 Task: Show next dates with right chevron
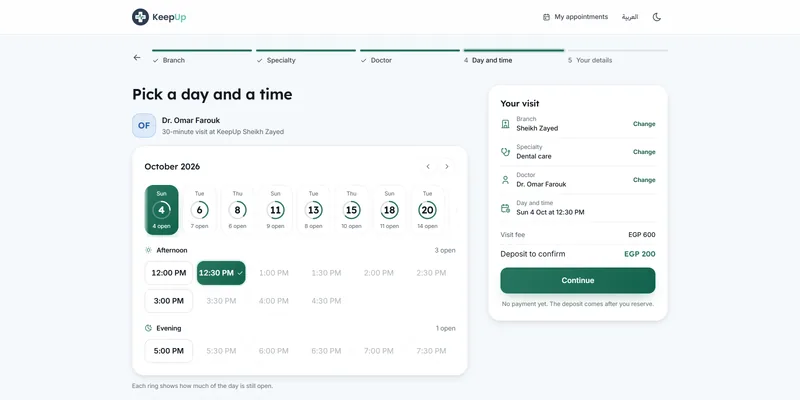pyautogui.click(x=447, y=166)
